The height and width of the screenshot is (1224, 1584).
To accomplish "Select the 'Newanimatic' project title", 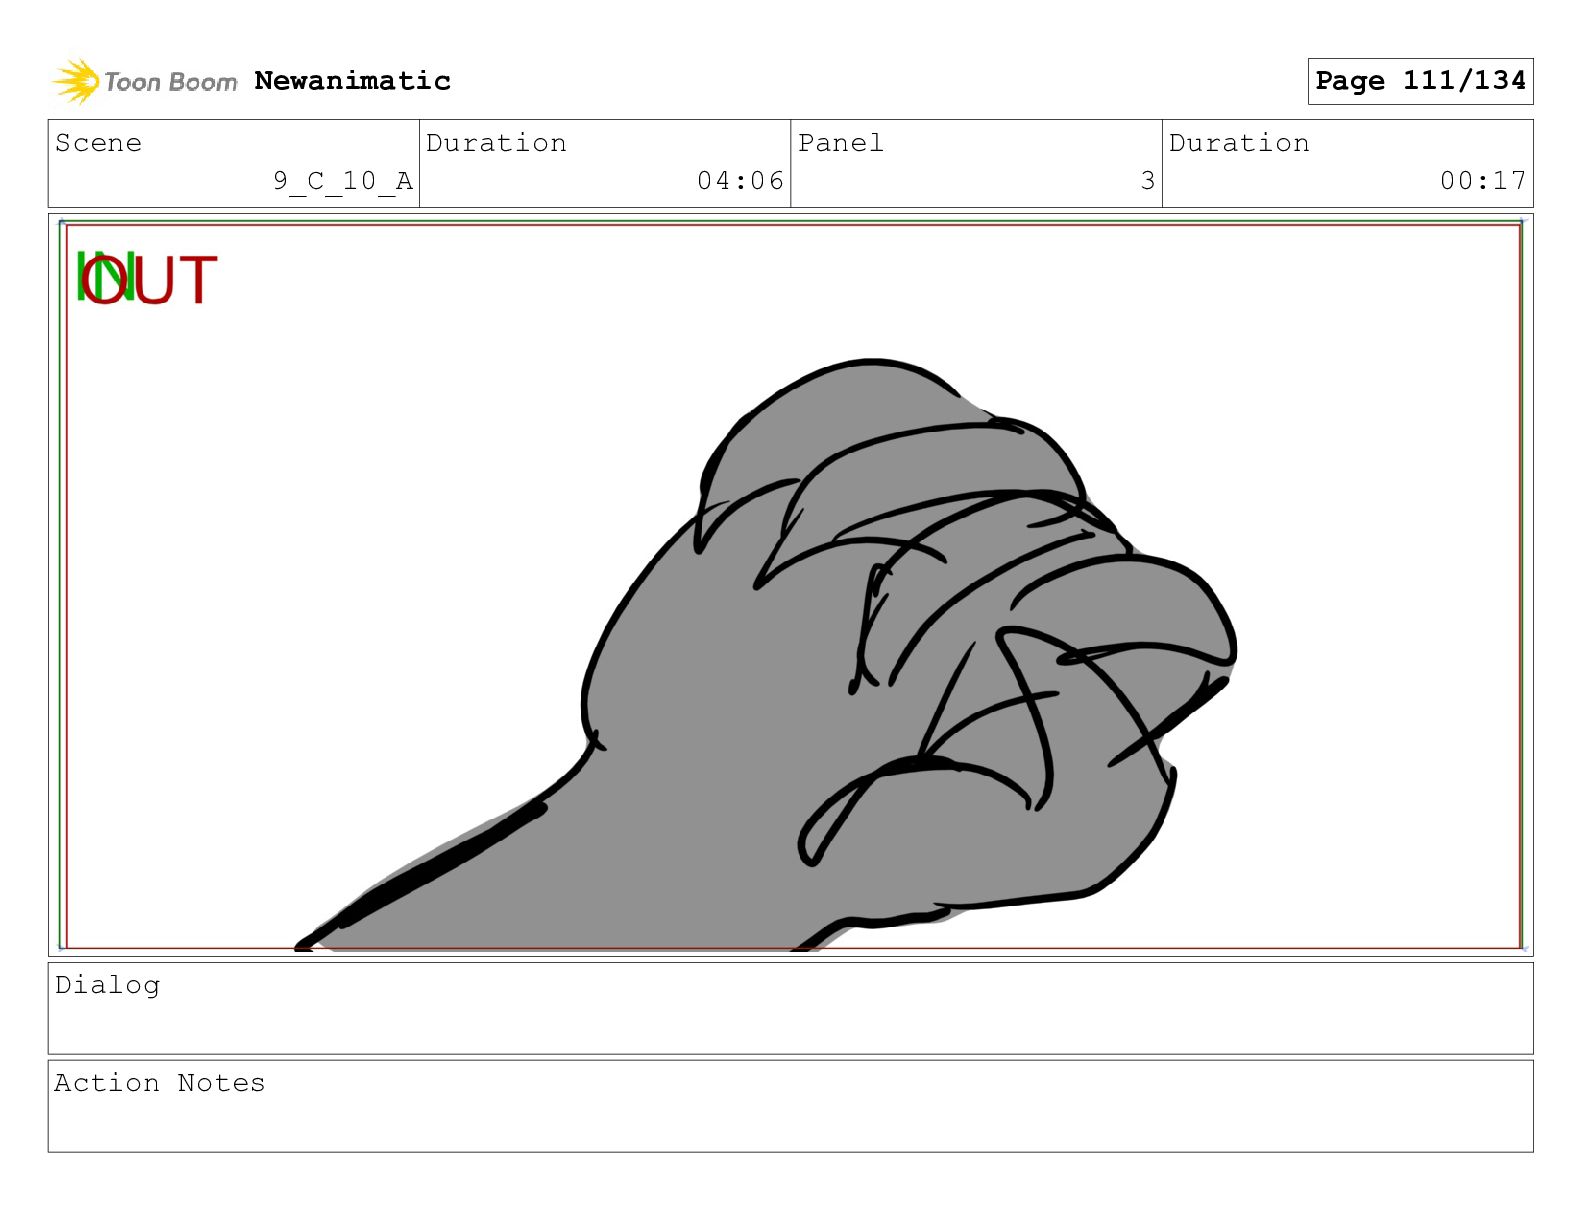I will (352, 81).
